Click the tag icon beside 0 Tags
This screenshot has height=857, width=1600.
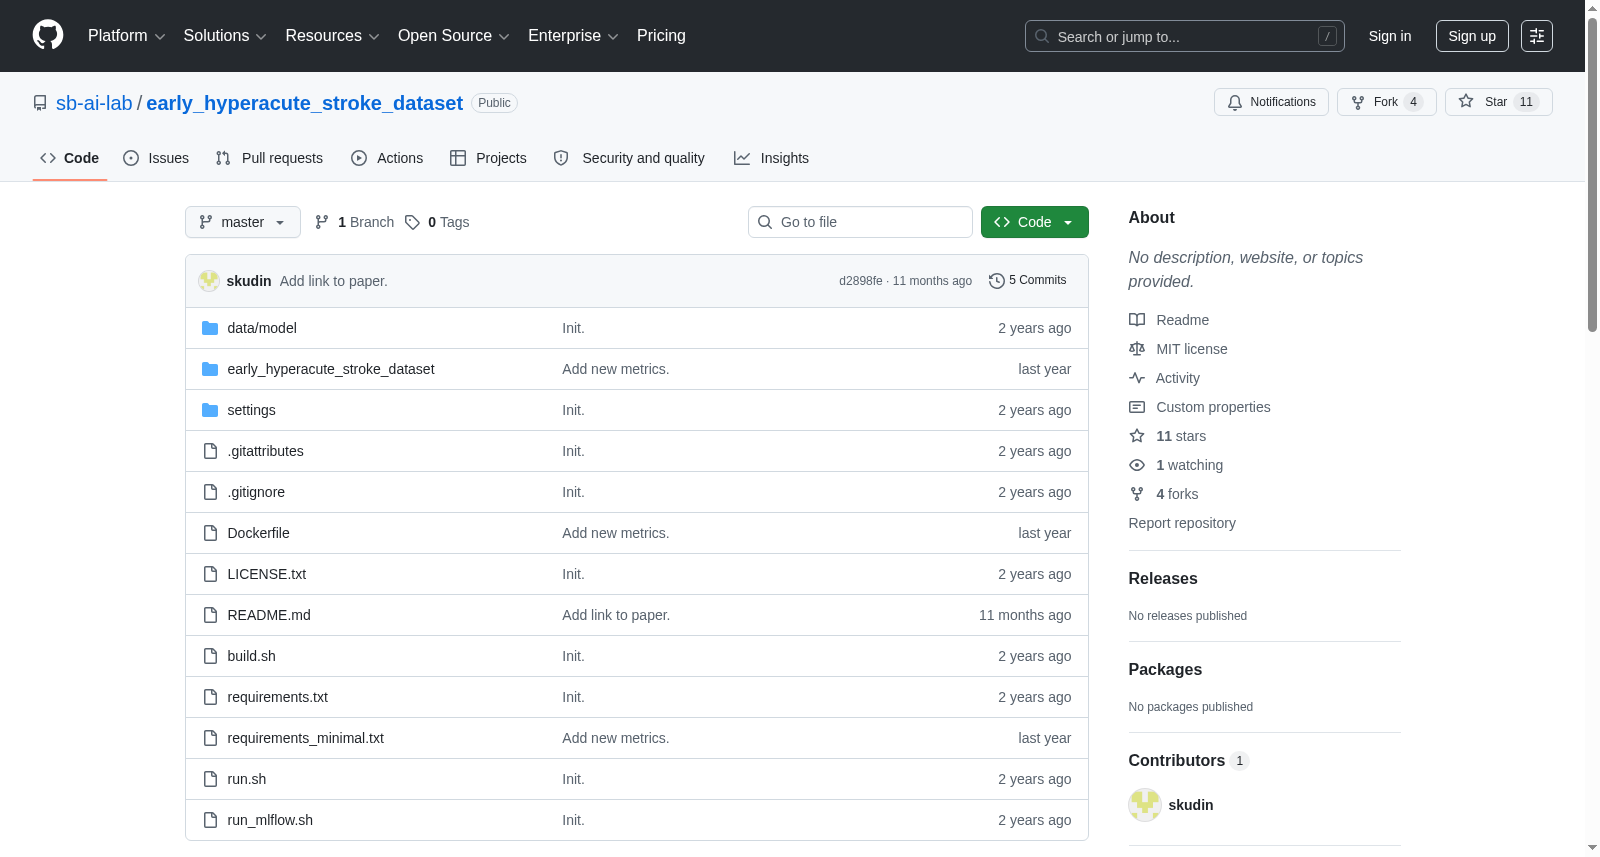412,222
